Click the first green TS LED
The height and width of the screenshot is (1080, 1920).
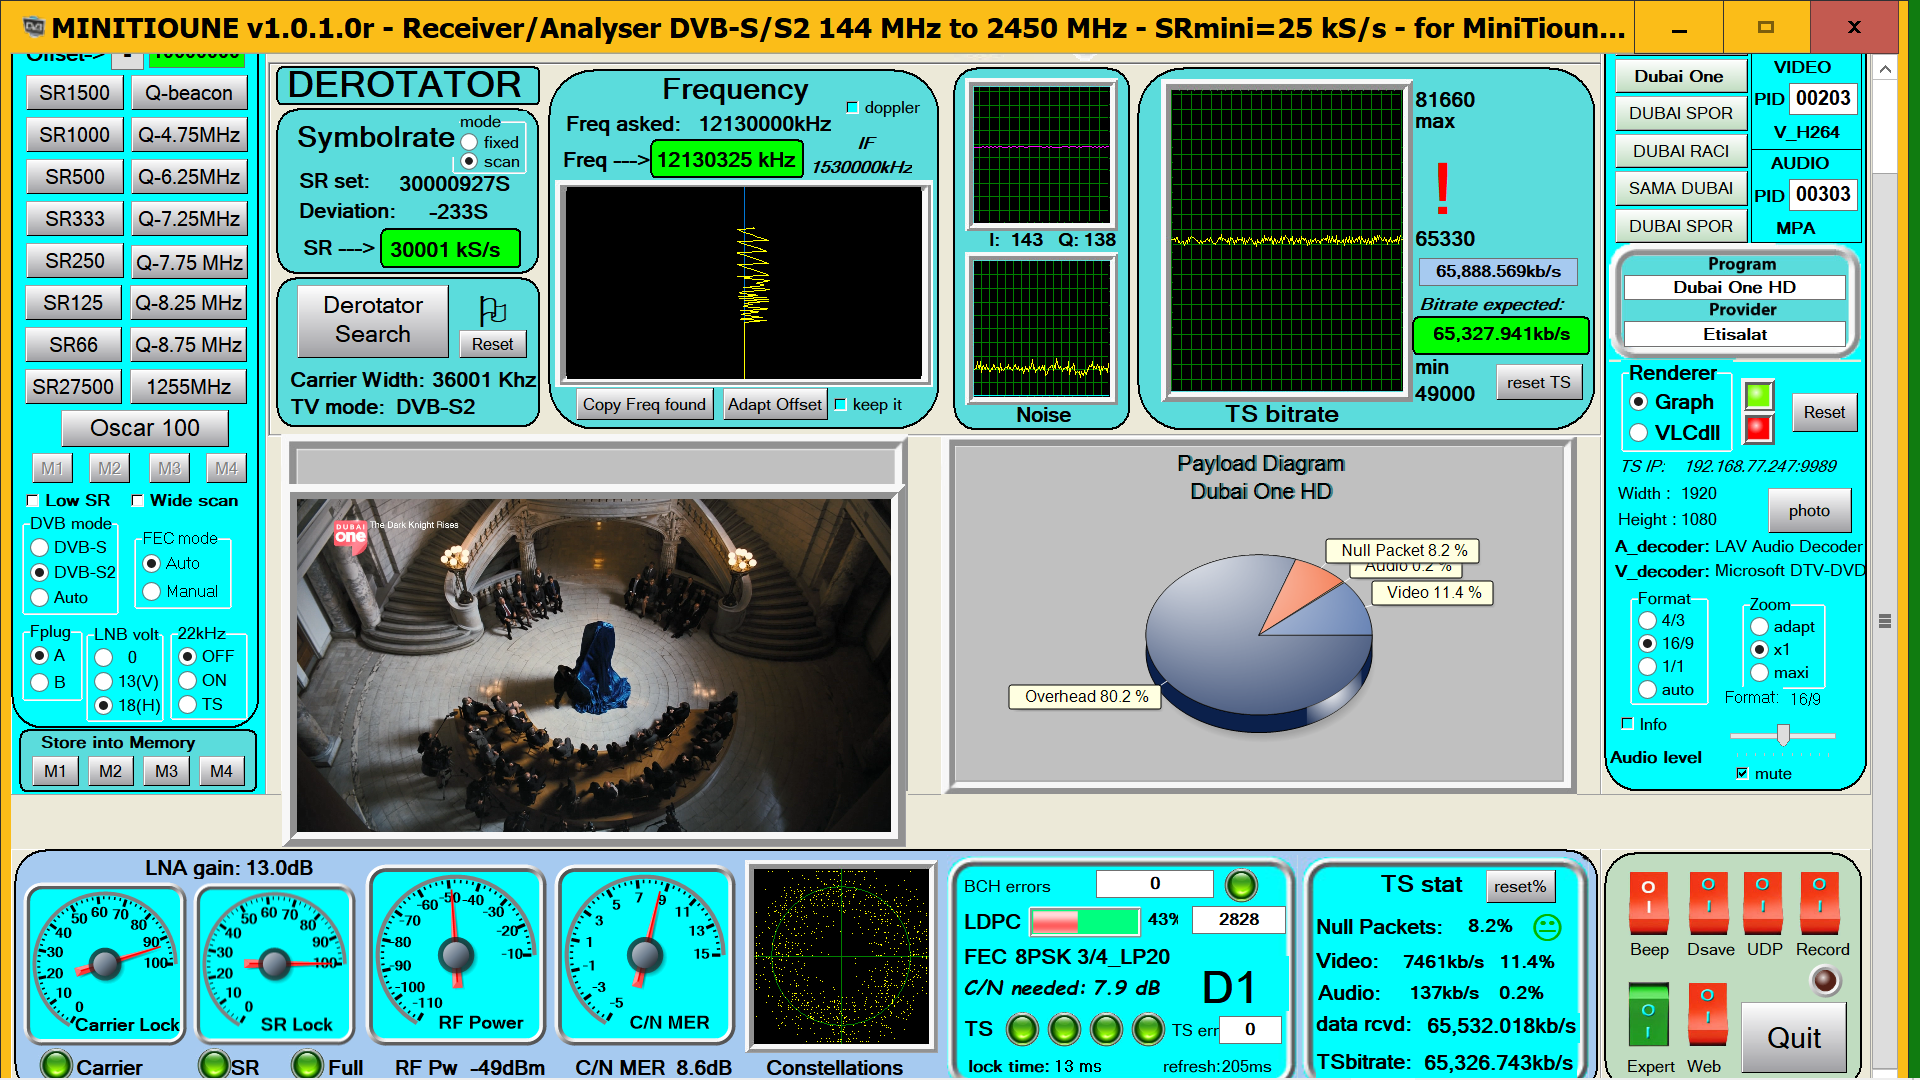tap(1021, 1028)
